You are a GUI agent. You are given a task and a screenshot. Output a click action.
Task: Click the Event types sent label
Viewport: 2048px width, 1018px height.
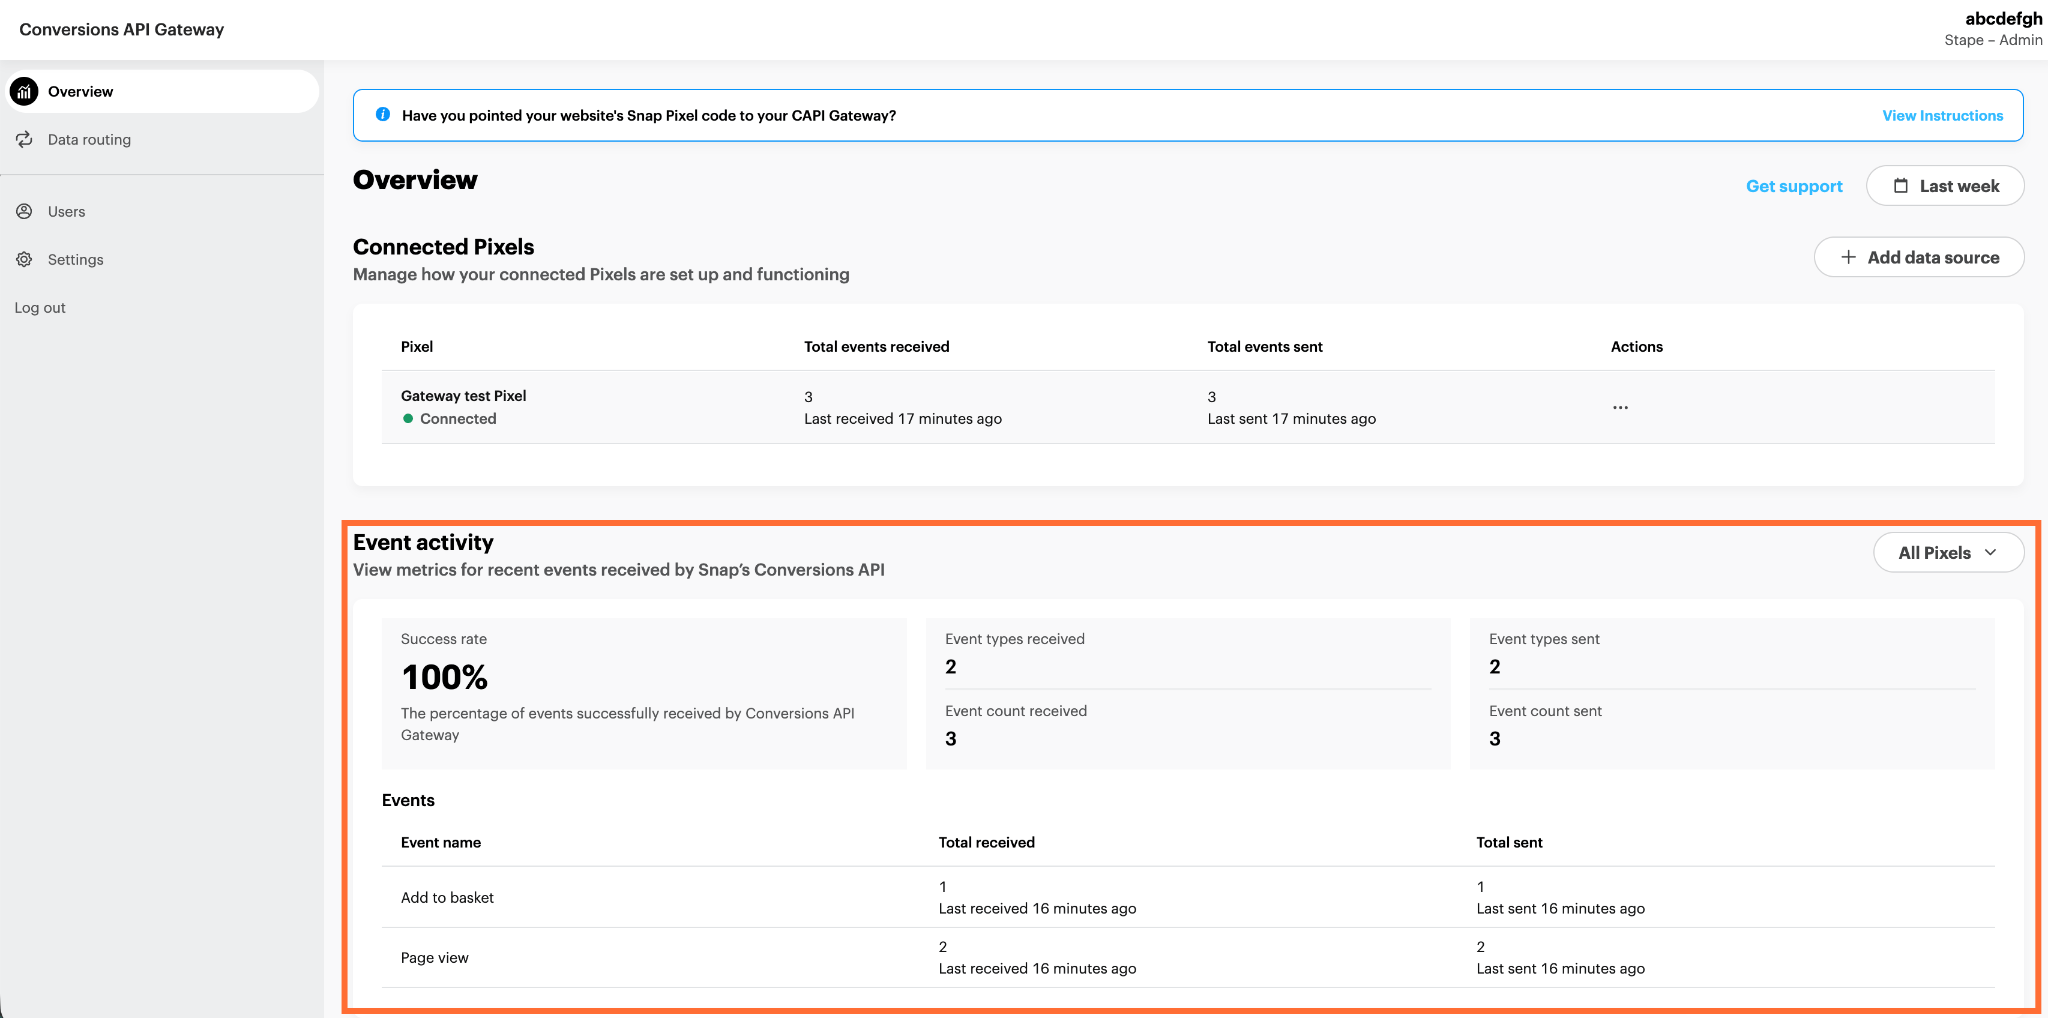tap(1544, 639)
